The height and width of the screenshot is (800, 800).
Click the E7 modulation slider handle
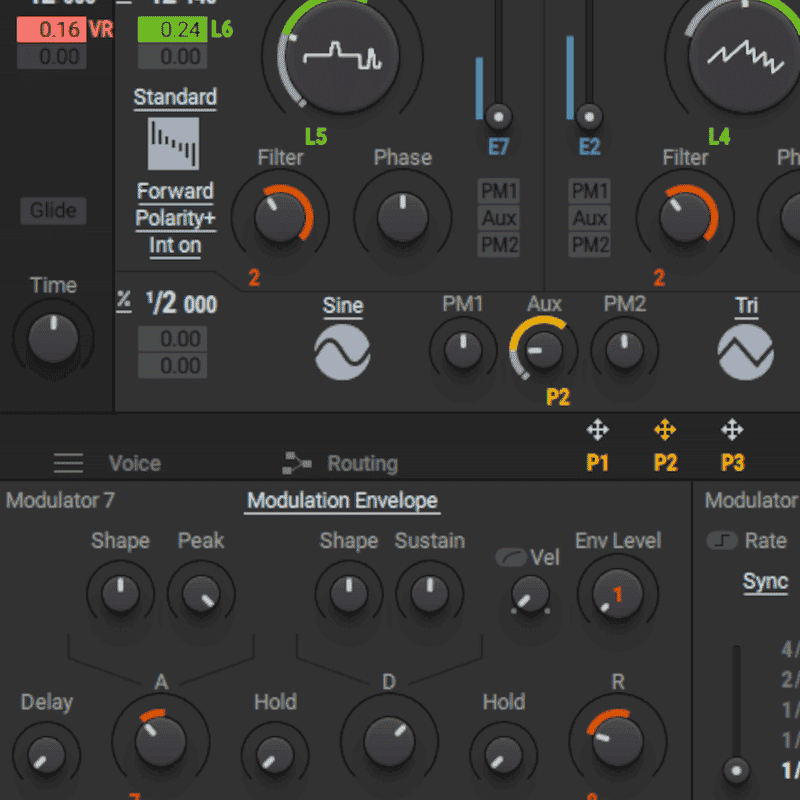498,117
